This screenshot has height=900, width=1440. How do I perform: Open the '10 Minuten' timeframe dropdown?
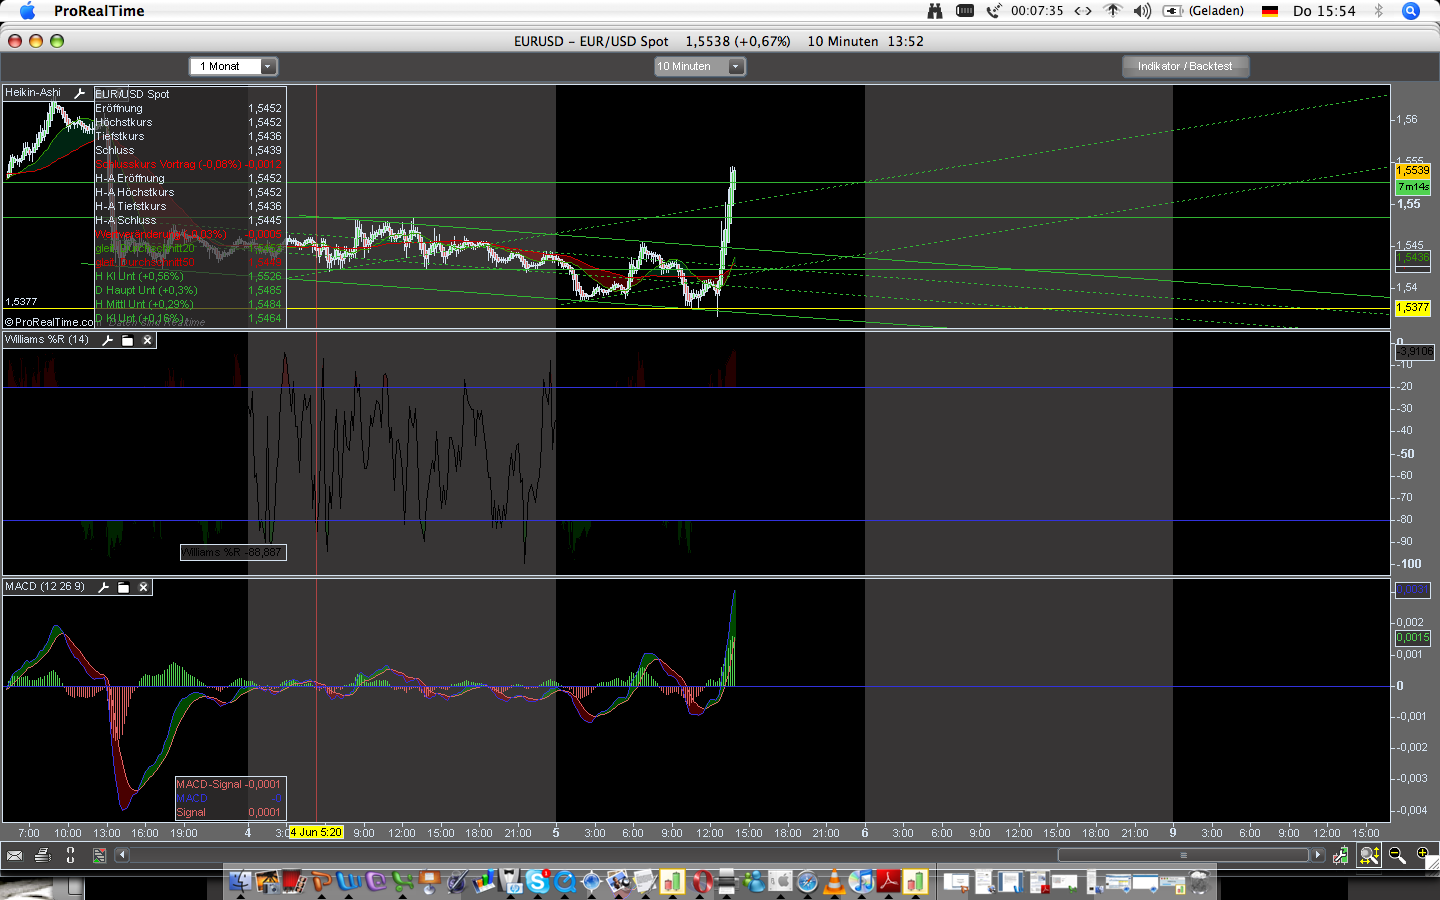(x=699, y=66)
